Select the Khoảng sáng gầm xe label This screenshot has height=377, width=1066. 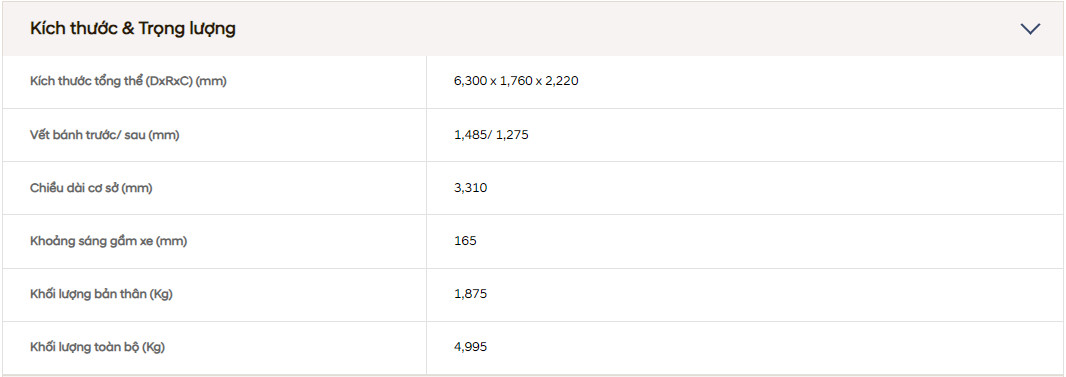108,241
